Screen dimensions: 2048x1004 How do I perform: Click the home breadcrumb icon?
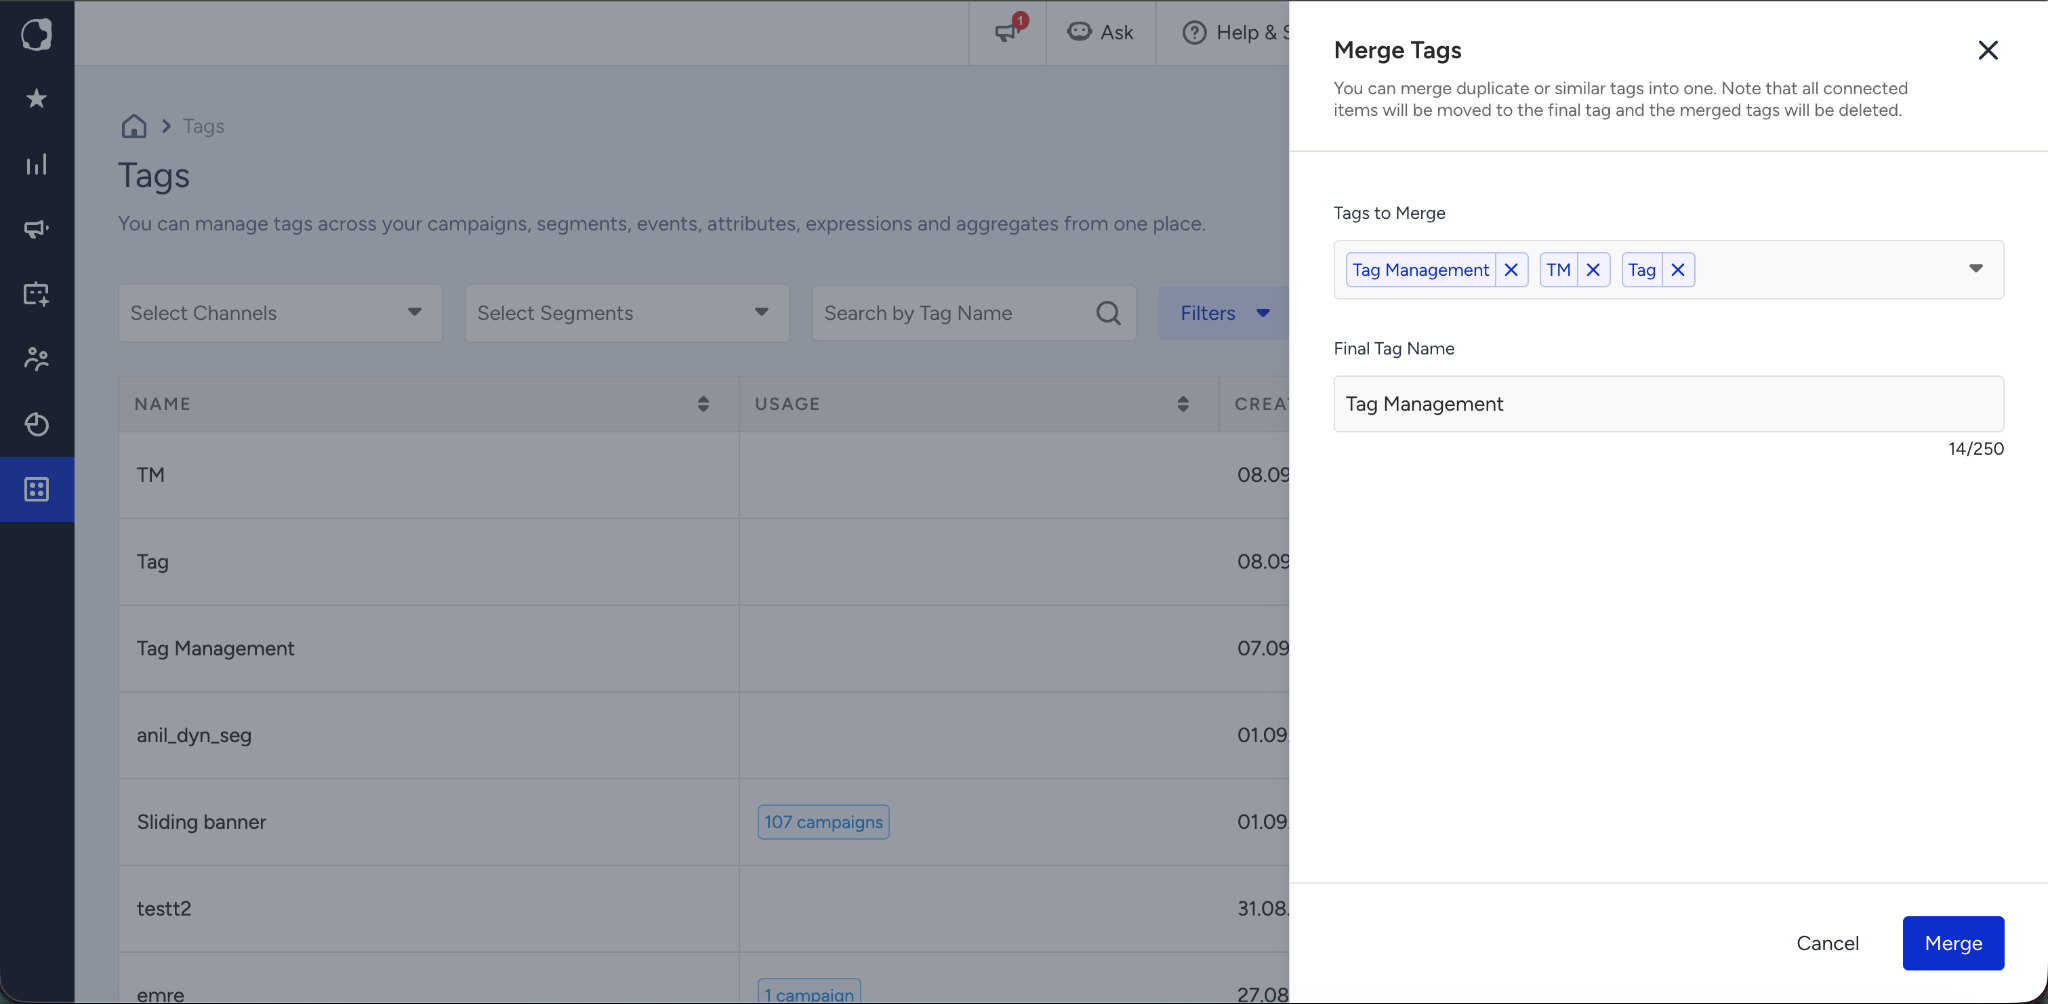(x=134, y=126)
